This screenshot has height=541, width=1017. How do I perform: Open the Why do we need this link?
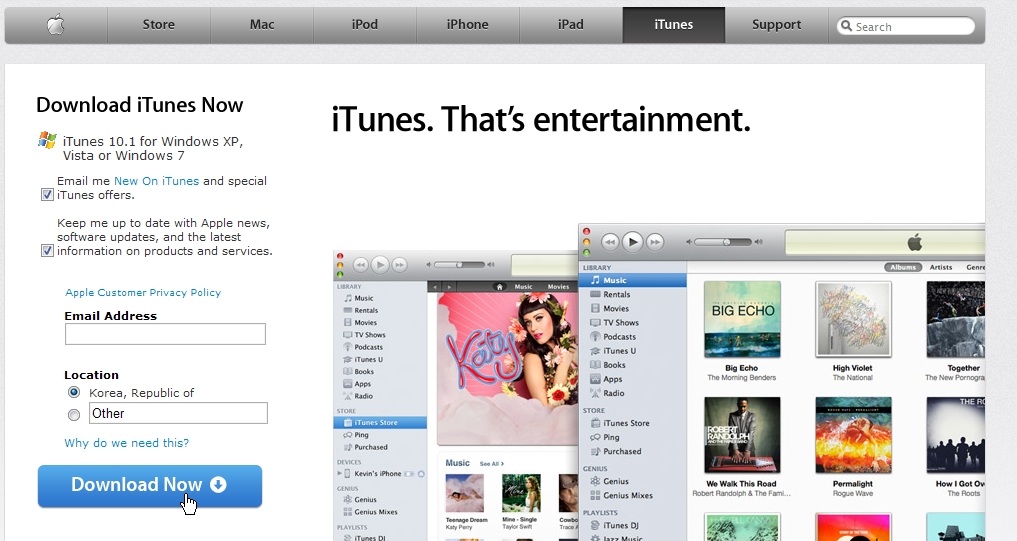(x=126, y=443)
